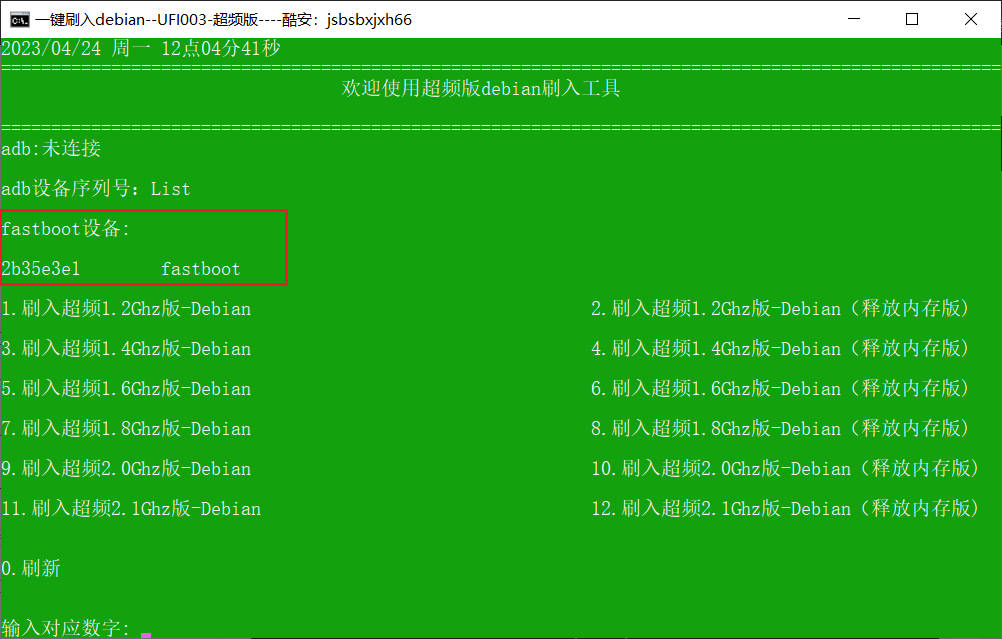Minimize the flashing tool window
This screenshot has height=639, width=1002.
click(854, 18)
